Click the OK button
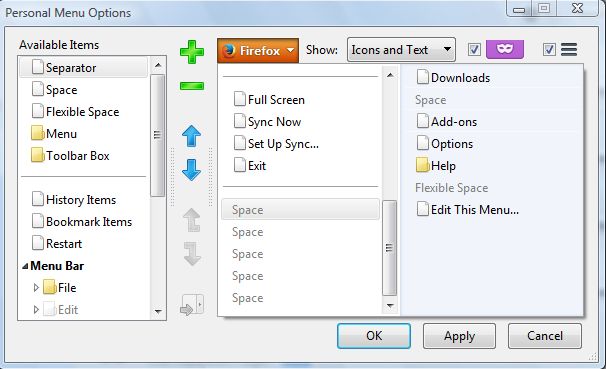Screen dimensions: 606x369 coord(374,336)
